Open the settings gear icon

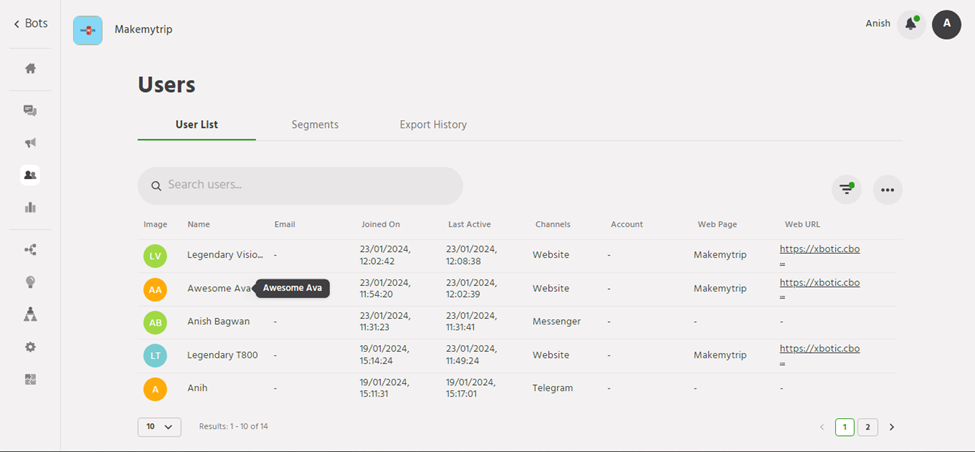(x=30, y=346)
